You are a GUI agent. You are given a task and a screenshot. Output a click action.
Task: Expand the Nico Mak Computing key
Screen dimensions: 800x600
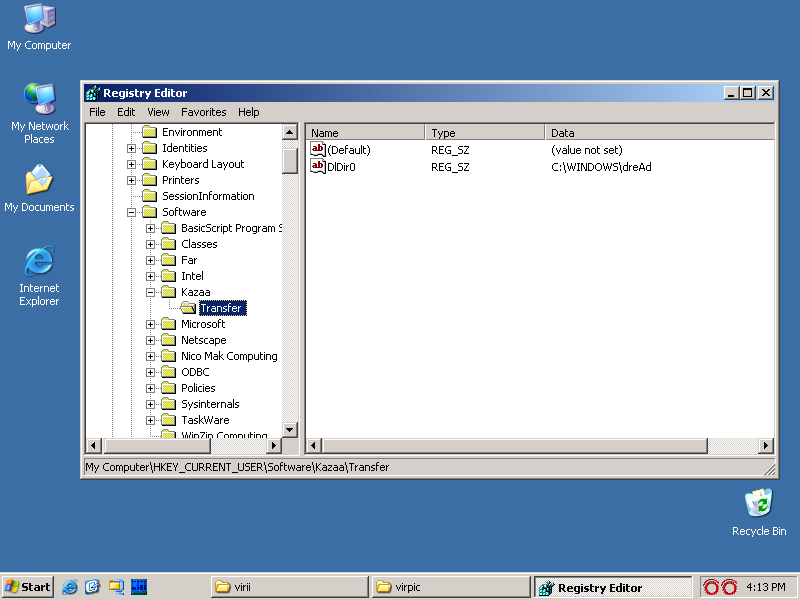tap(150, 357)
